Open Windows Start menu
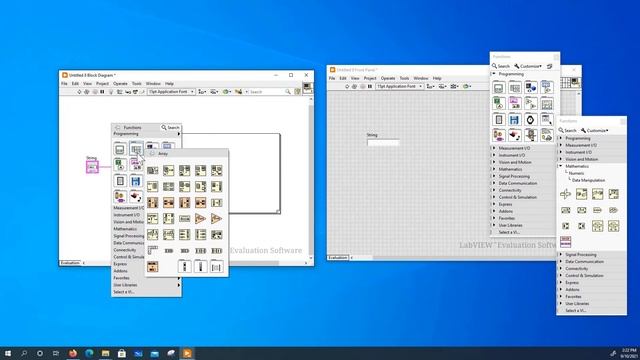This screenshot has width=640, height=360. pos(8,353)
